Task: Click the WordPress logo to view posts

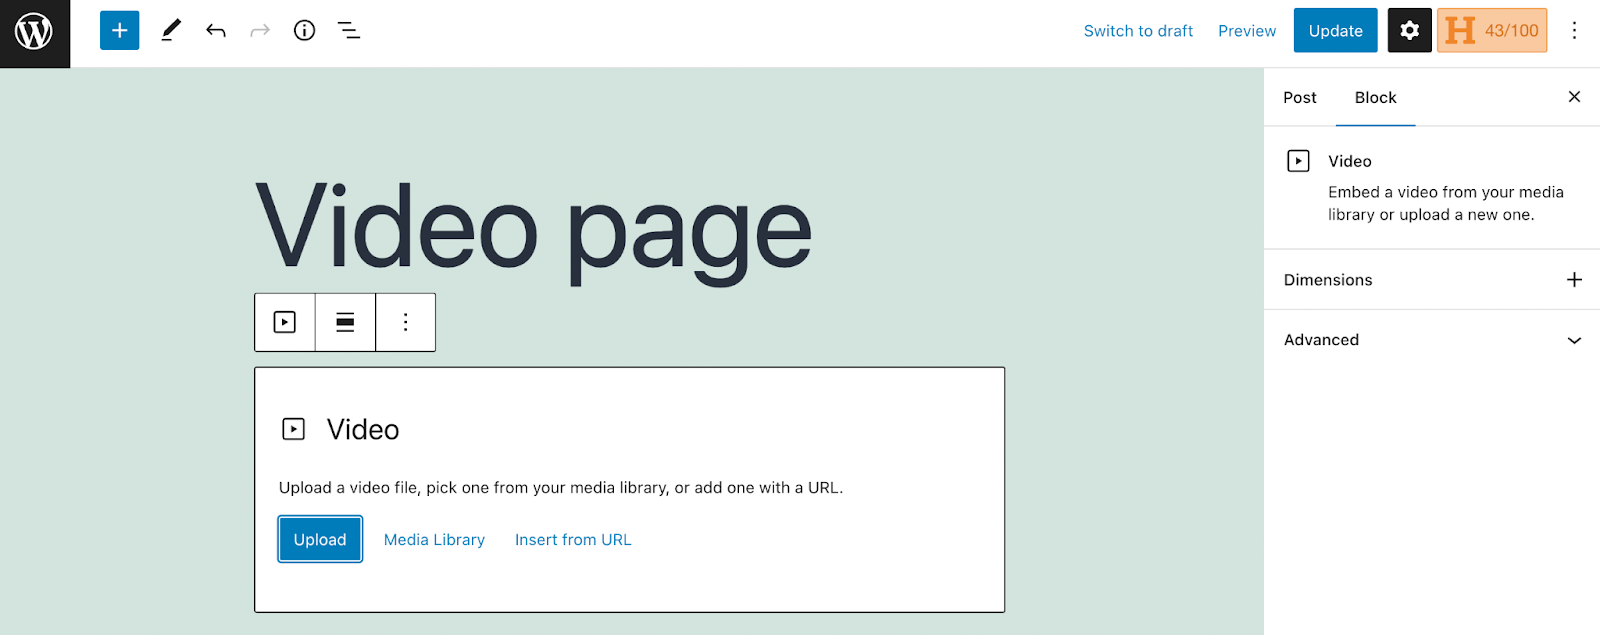Action: pyautogui.click(x=34, y=33)
